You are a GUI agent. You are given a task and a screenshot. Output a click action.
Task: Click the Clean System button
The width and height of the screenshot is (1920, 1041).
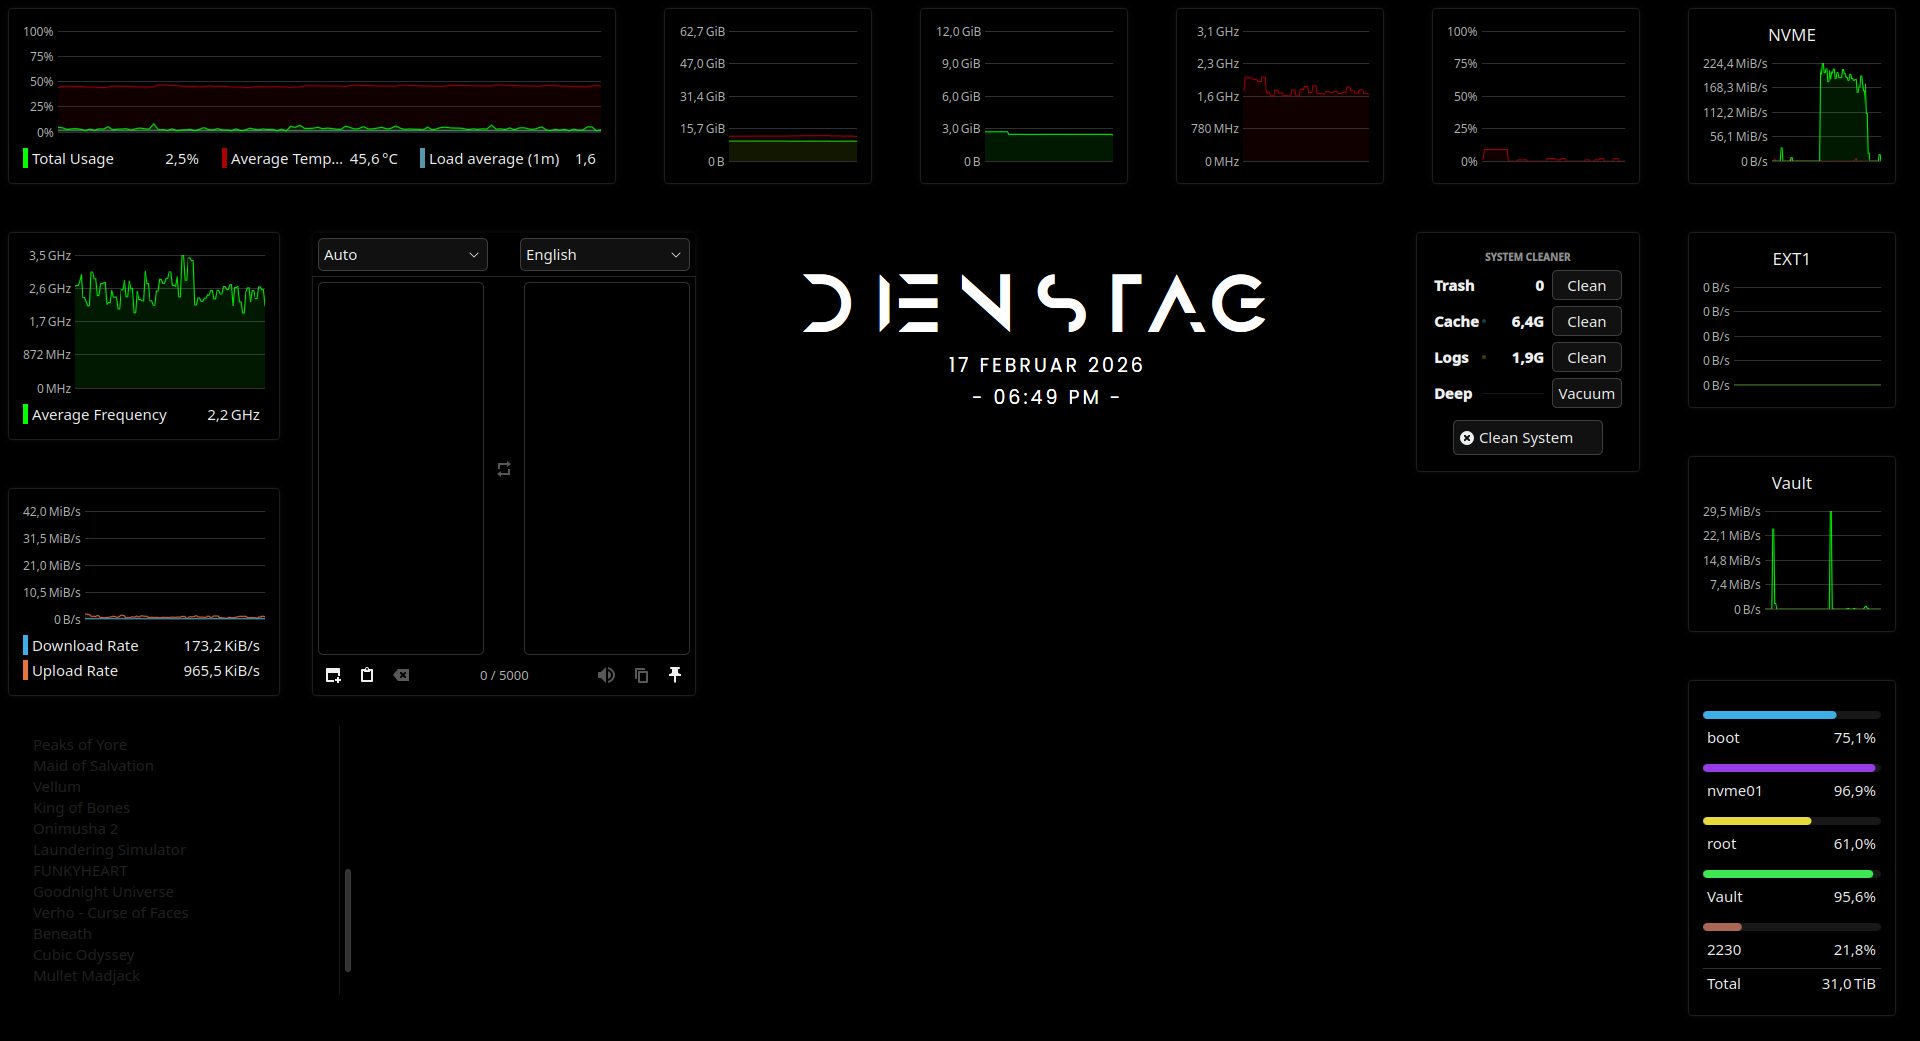click(x=1527, y=438)
